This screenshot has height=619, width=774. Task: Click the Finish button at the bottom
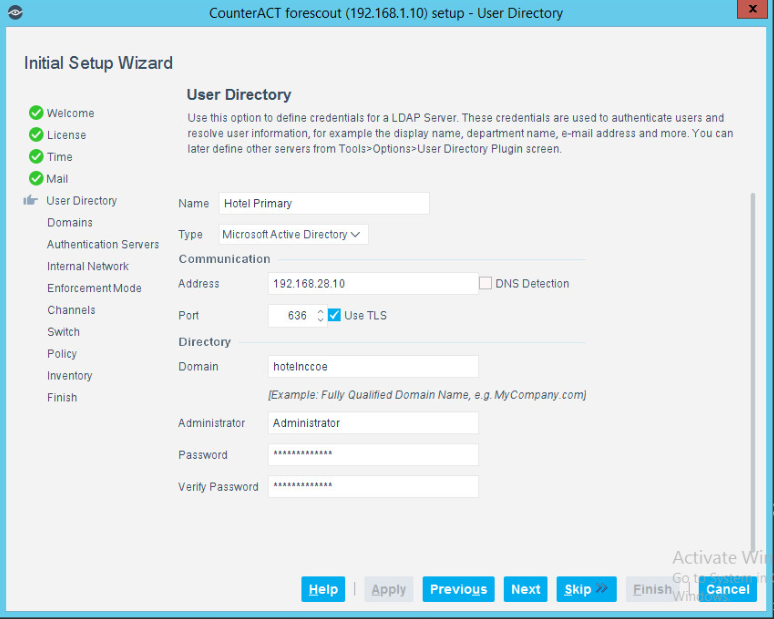(652, 589)
